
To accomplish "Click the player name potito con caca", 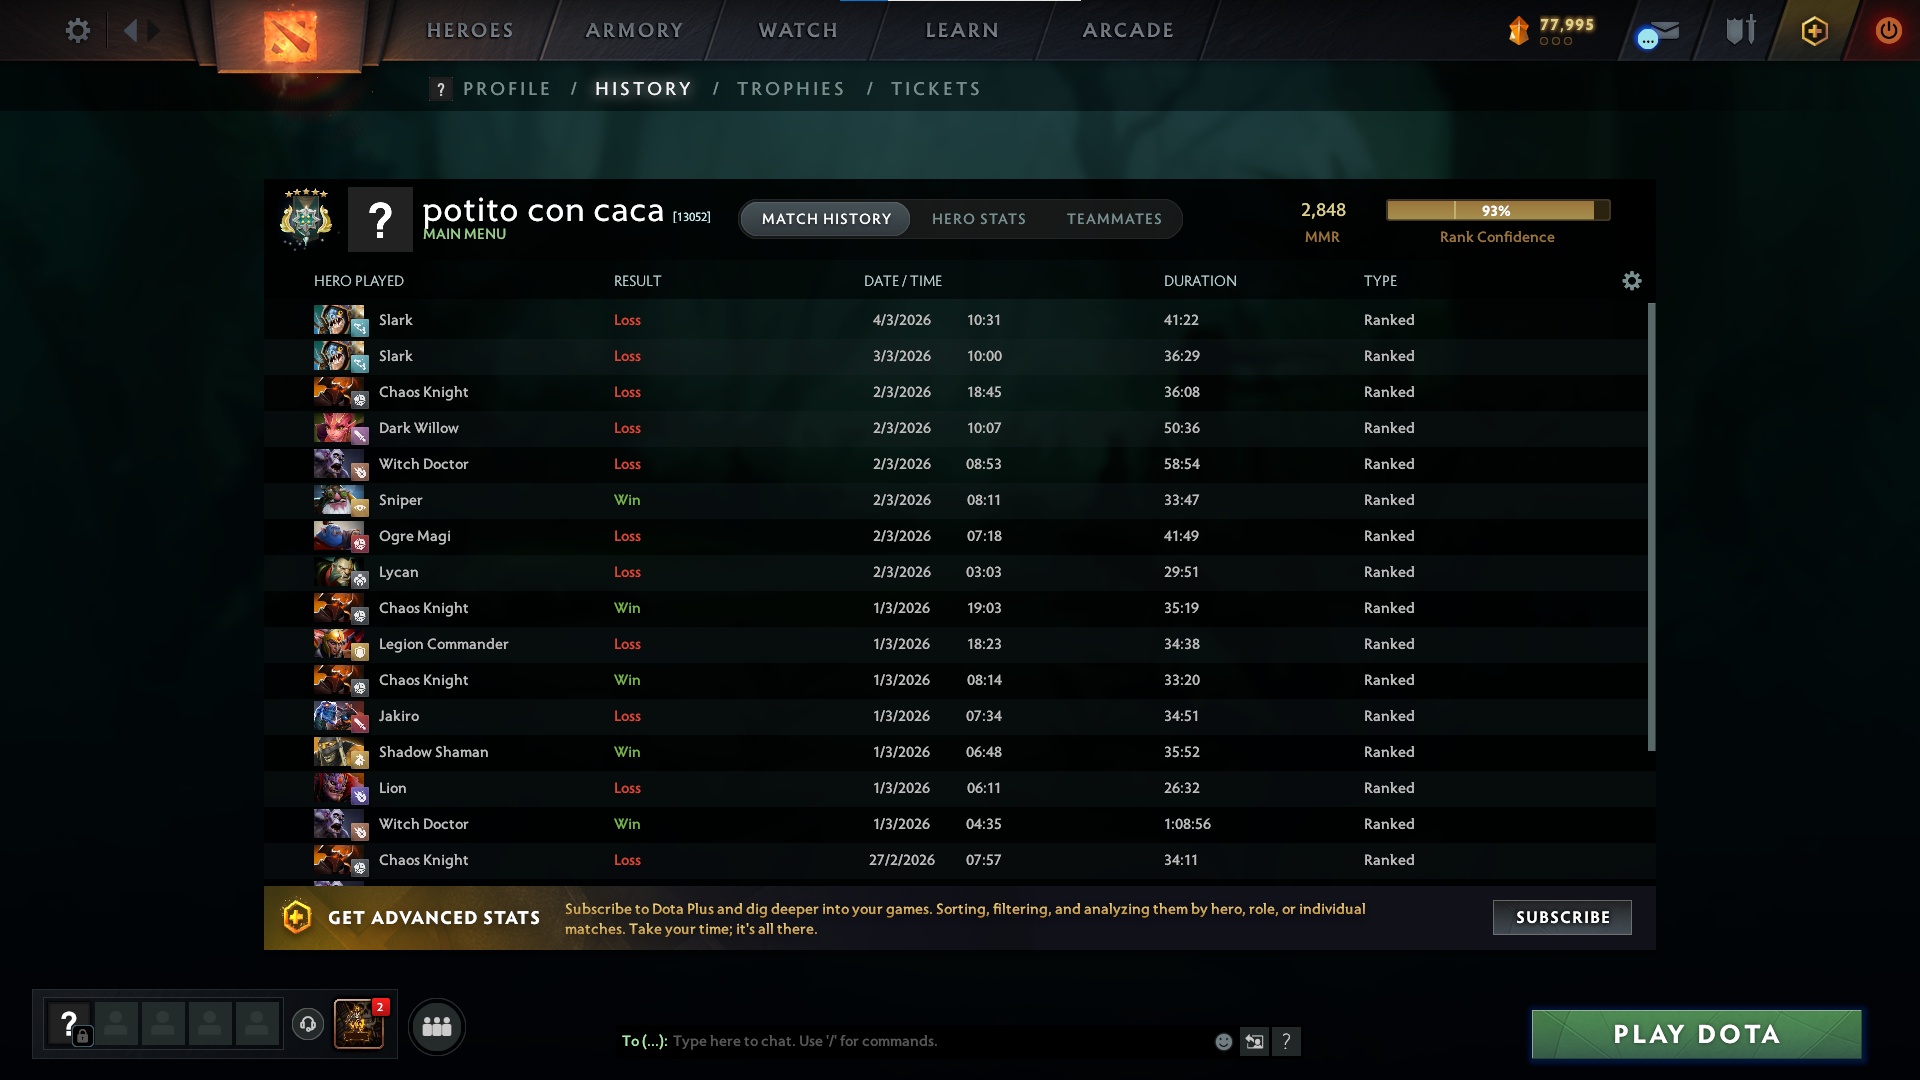I will point(543,210).
